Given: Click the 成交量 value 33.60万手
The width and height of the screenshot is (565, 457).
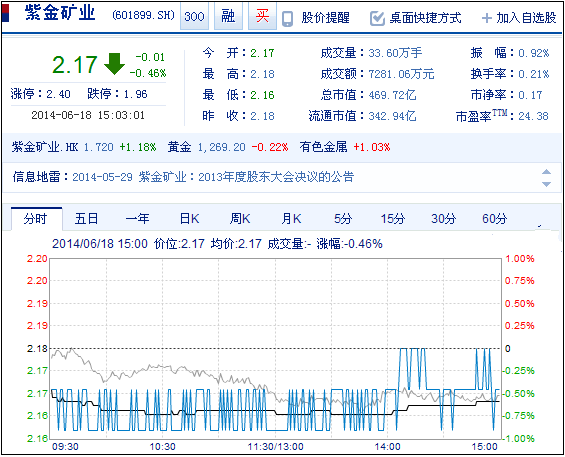Looking at the screenshot, I should [395, 53].
